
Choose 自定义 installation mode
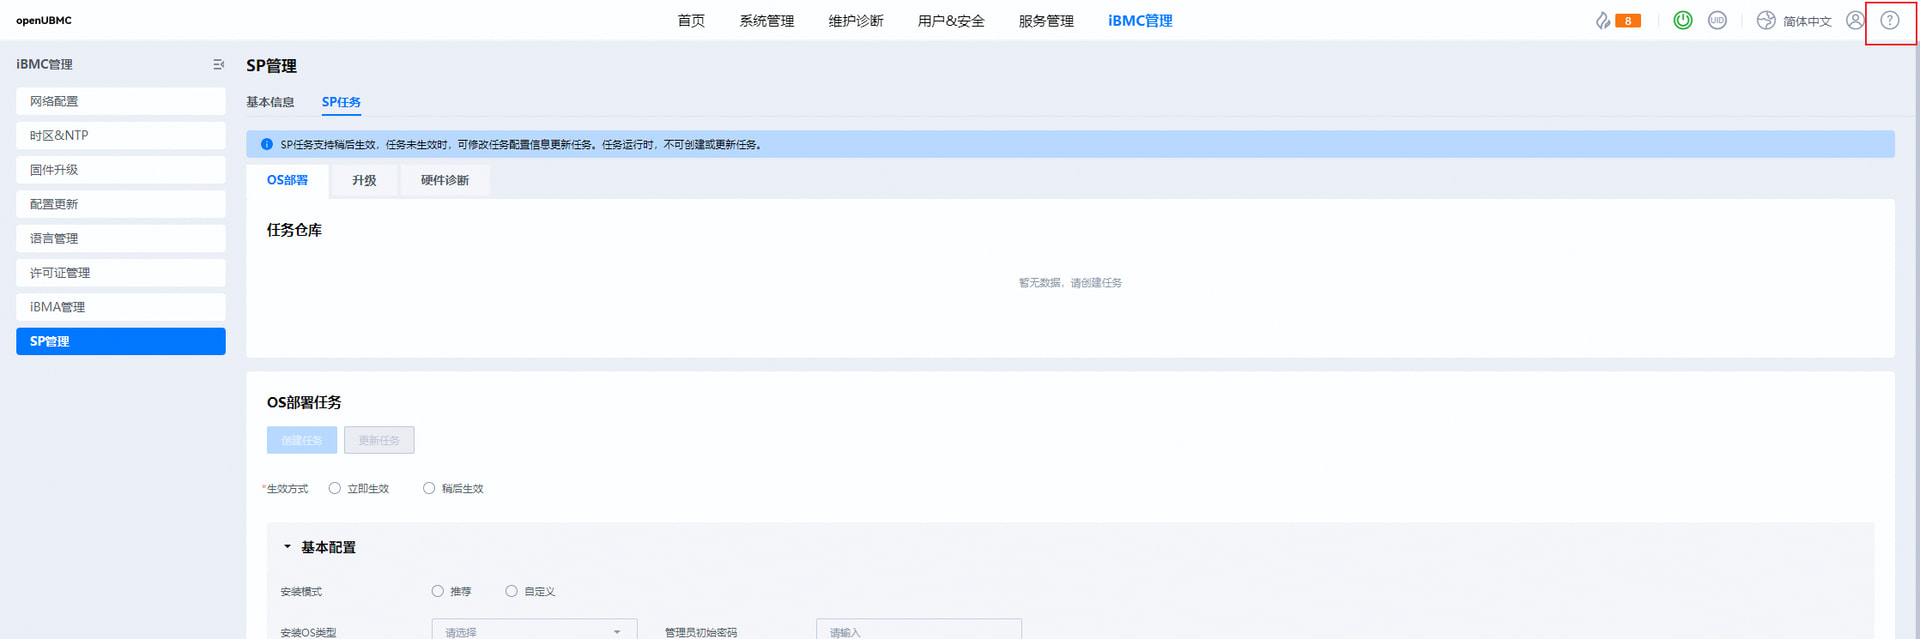coord(512,592)
